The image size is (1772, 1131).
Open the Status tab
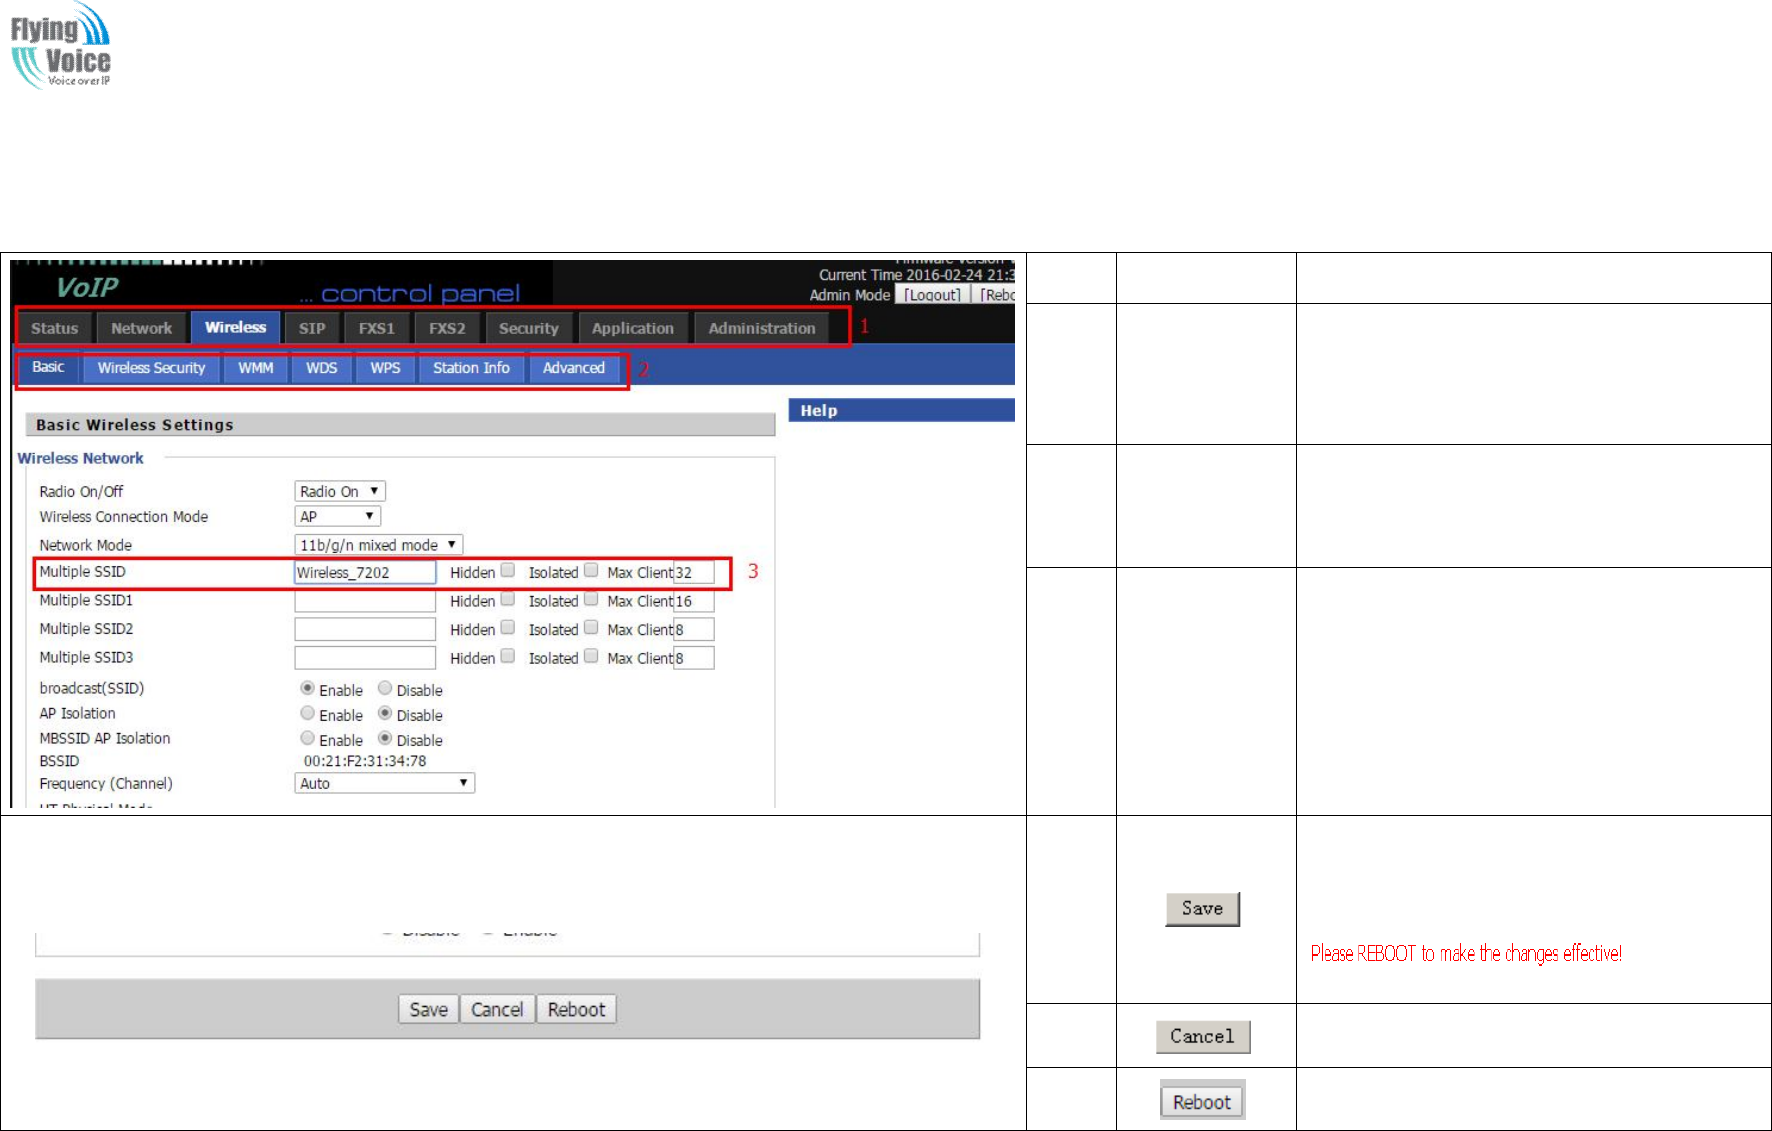[x=54, y=328]
